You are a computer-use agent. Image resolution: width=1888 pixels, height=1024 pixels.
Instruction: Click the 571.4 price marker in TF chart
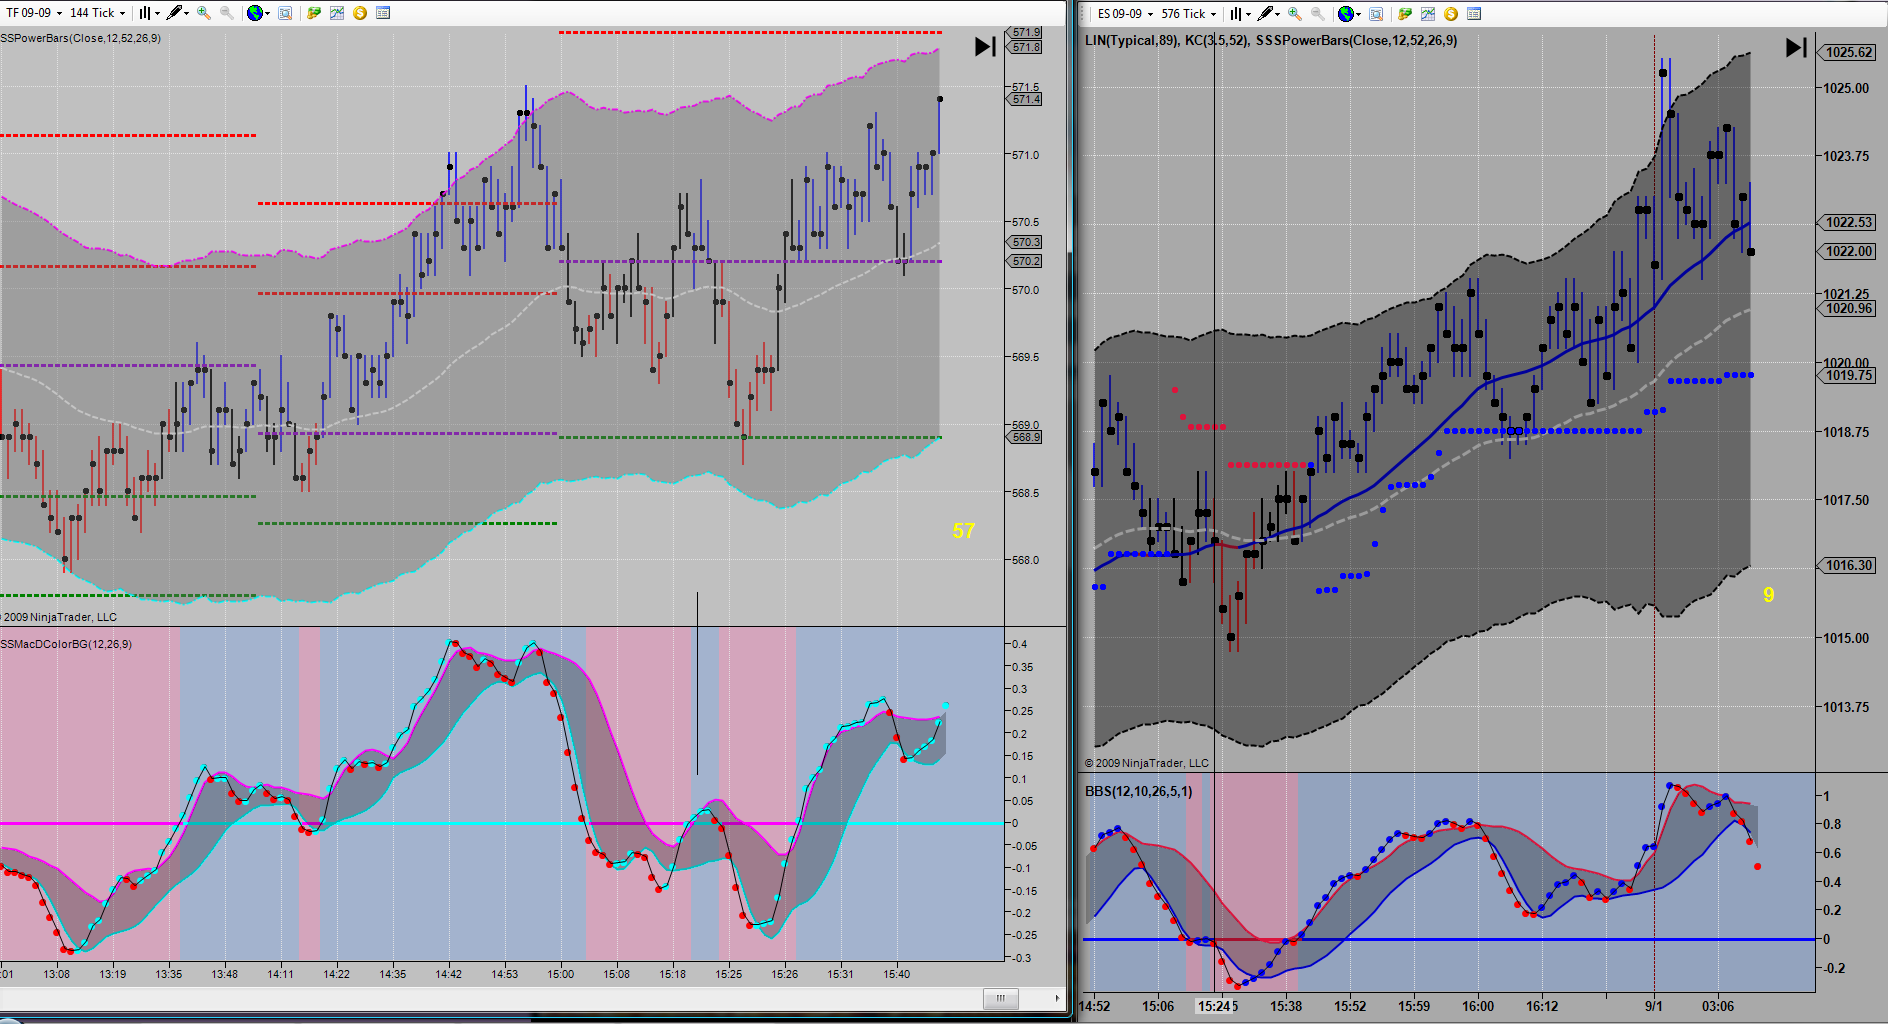click(1026, 99)
